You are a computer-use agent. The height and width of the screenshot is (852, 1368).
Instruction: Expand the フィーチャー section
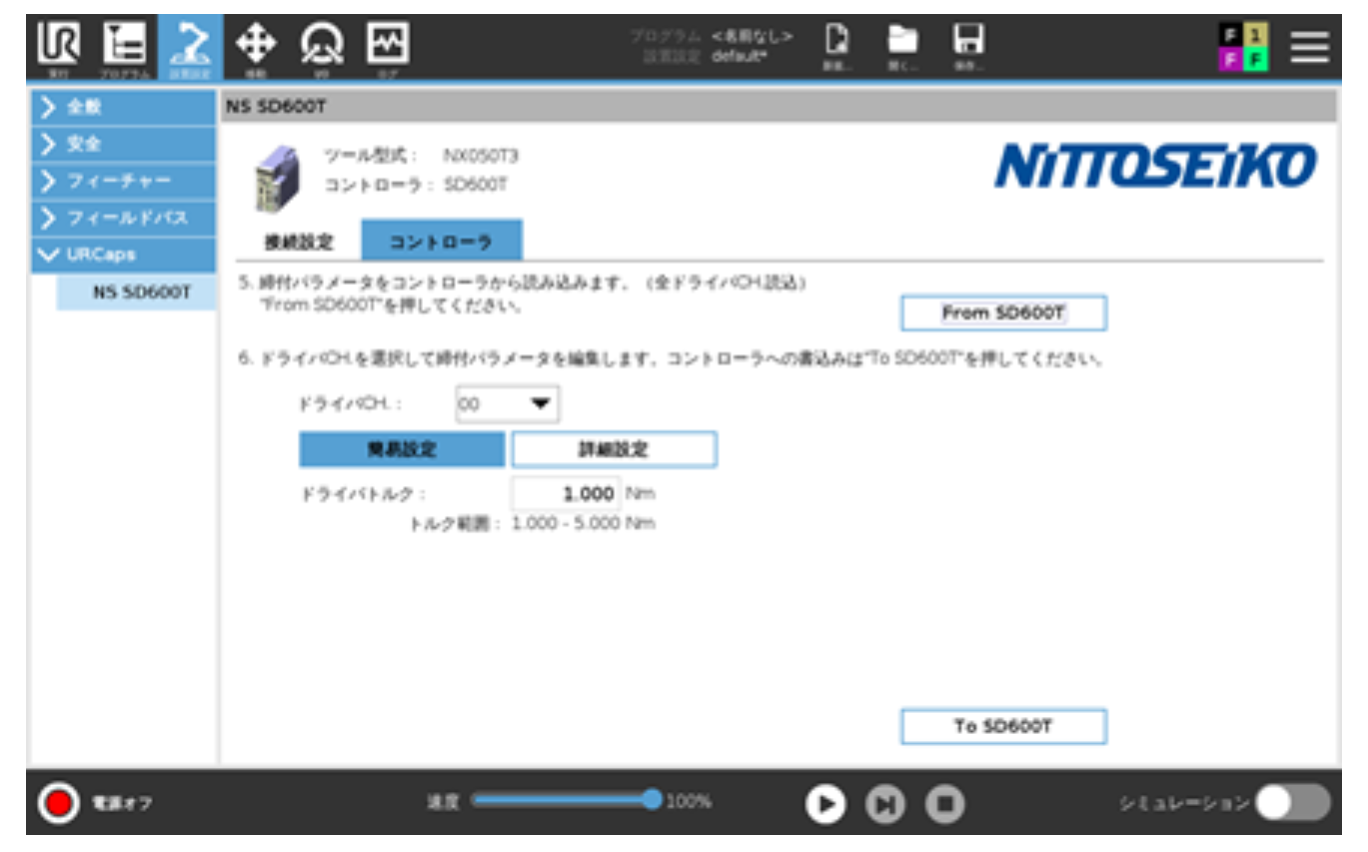124,182
